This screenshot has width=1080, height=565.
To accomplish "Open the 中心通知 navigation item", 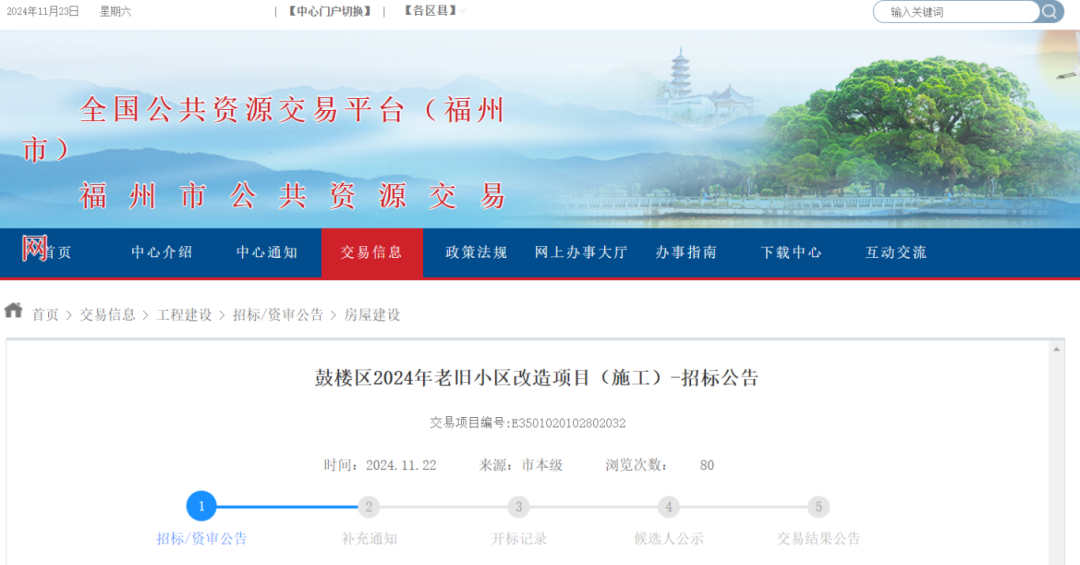I will click(267, 253).
